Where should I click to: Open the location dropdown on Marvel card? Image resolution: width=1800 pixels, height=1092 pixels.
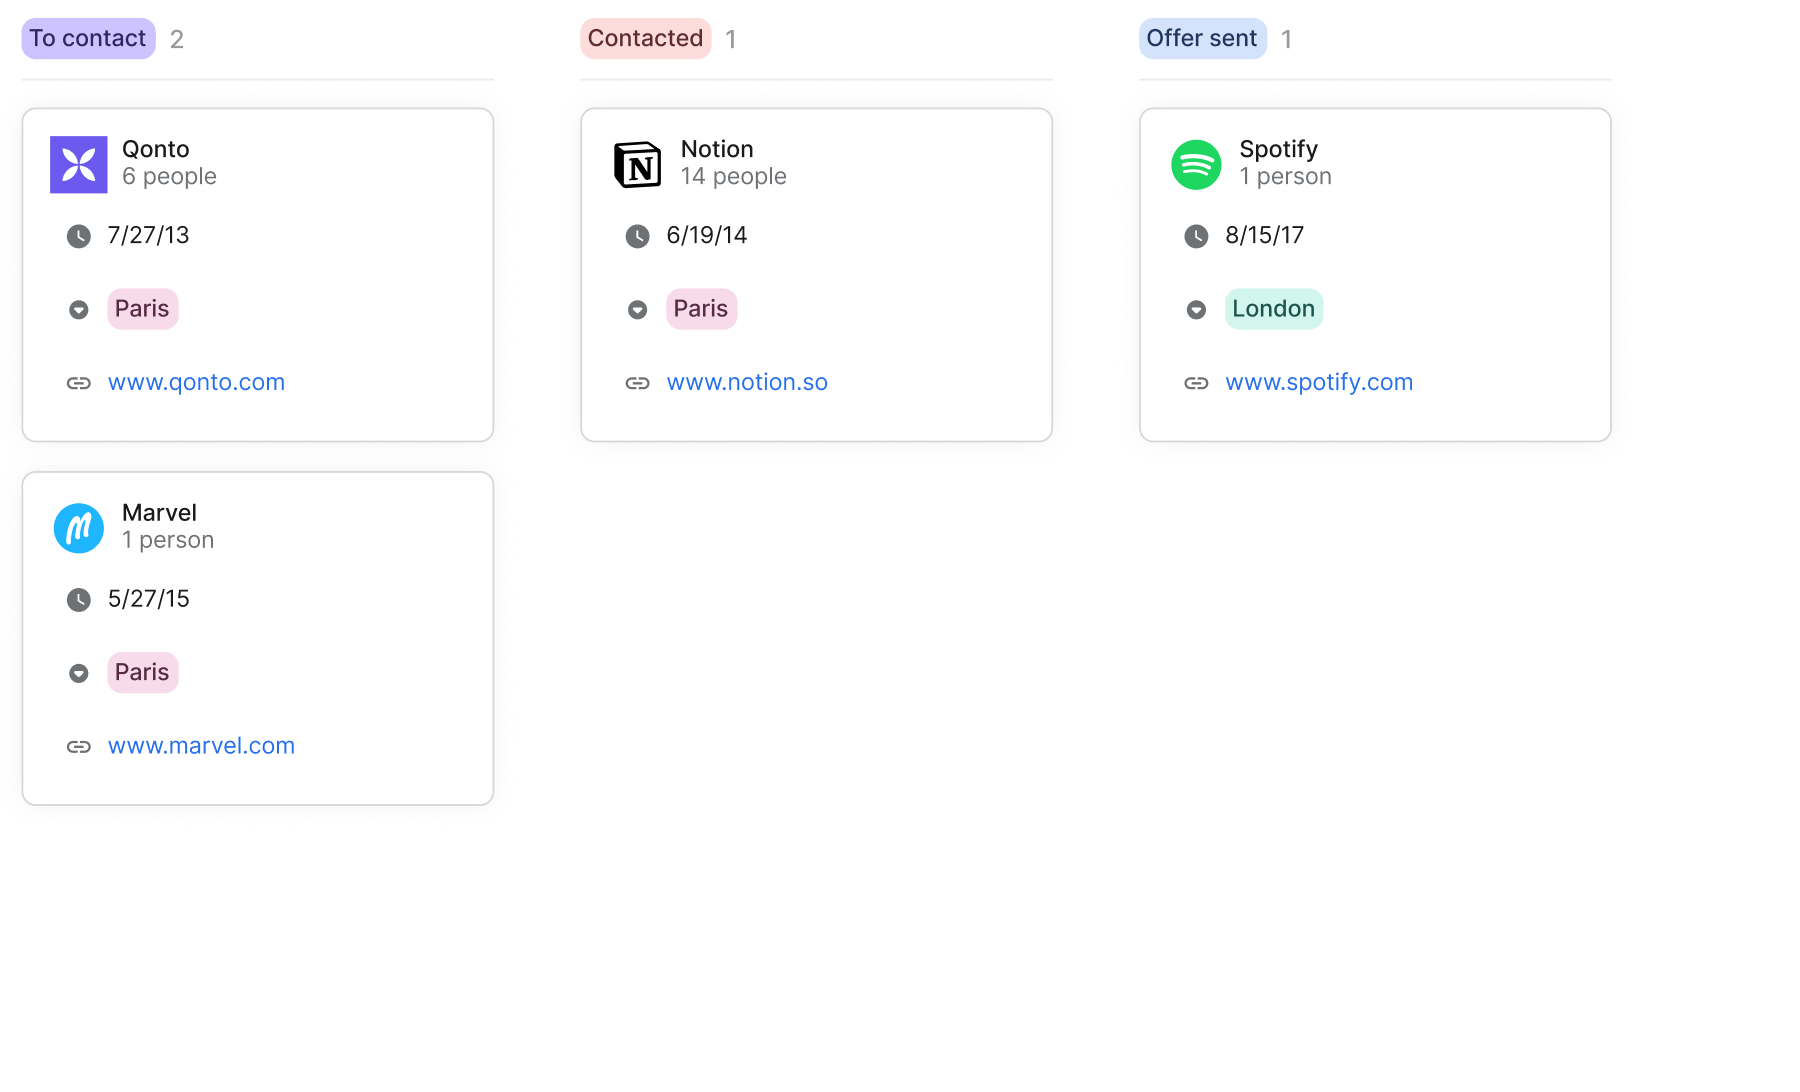click(79, 673)
